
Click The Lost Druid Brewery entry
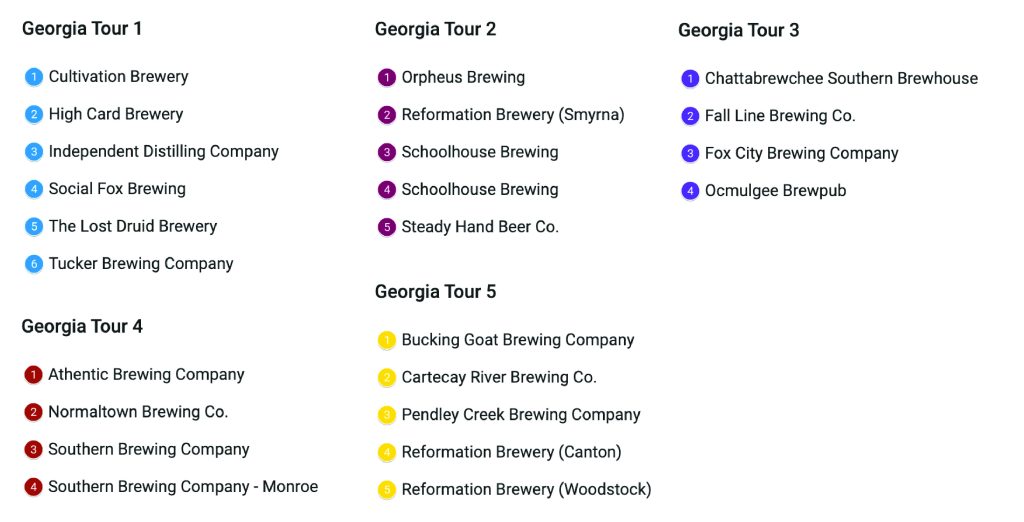click(133, 227)
